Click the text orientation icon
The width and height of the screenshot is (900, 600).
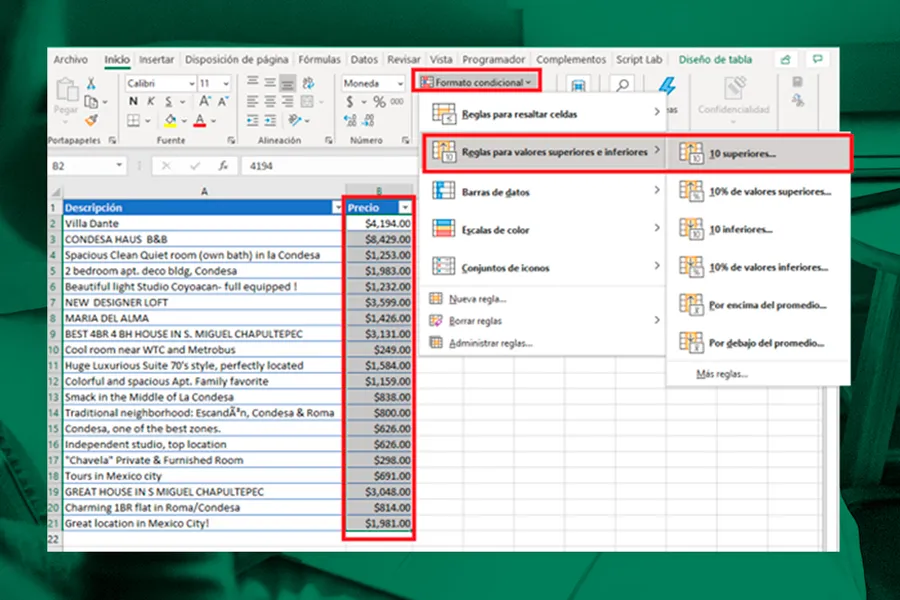(295, 121)
